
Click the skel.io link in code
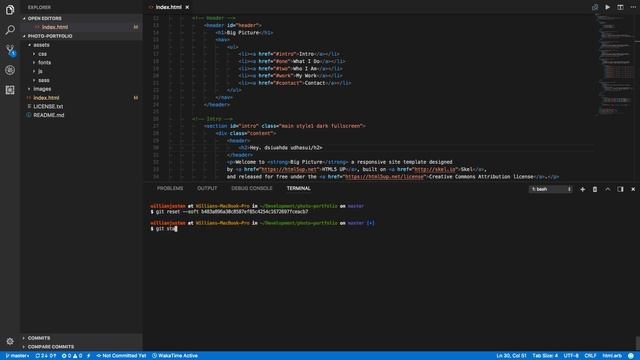coord(435,169)
